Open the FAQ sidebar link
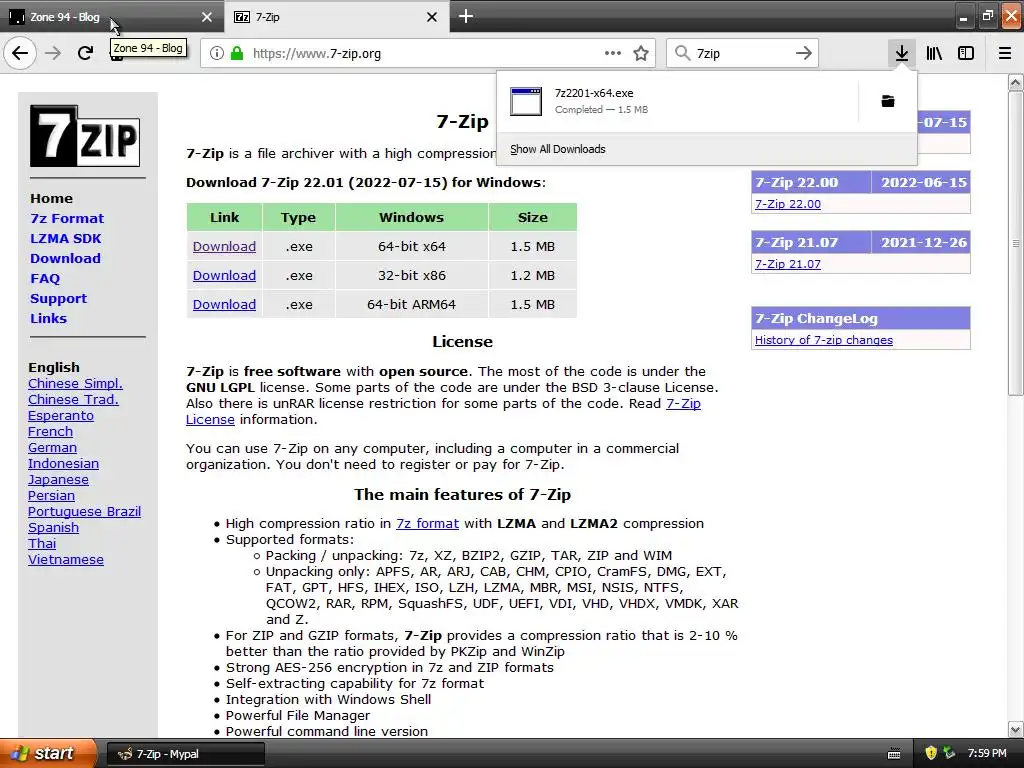The height and width of the screenshot is (768, 1024). point(45,279)
